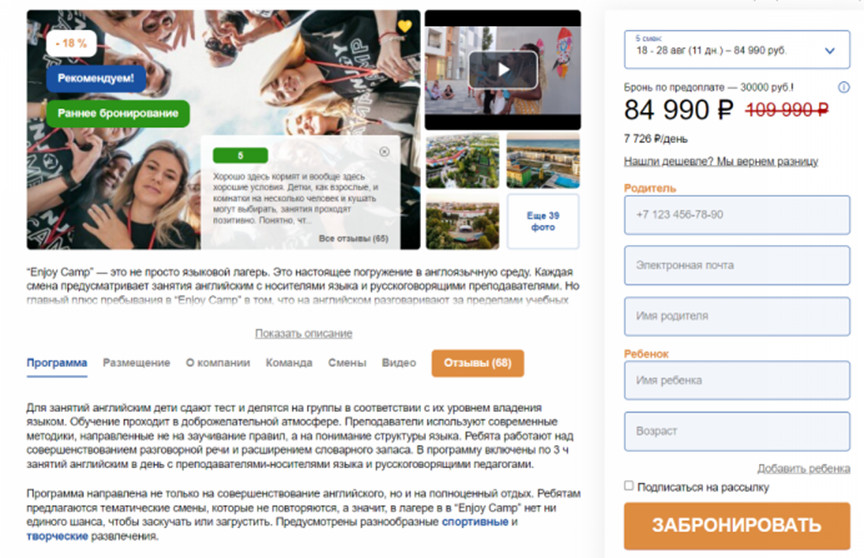Close the review popup overlay
The width and height of the screenshot is (864, 558).
tap(385, 151)
